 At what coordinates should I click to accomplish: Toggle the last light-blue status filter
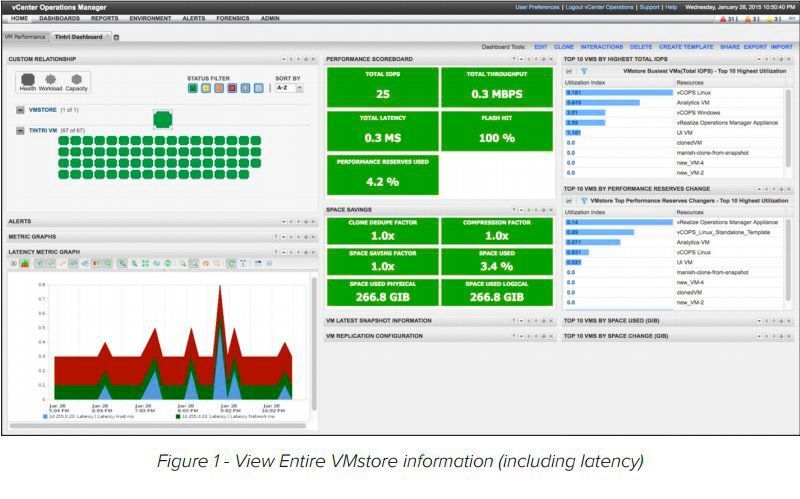click(259, 88)
